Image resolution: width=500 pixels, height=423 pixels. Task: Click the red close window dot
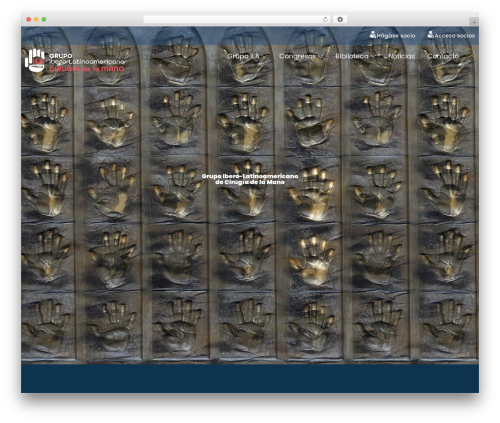coord(29,20)
